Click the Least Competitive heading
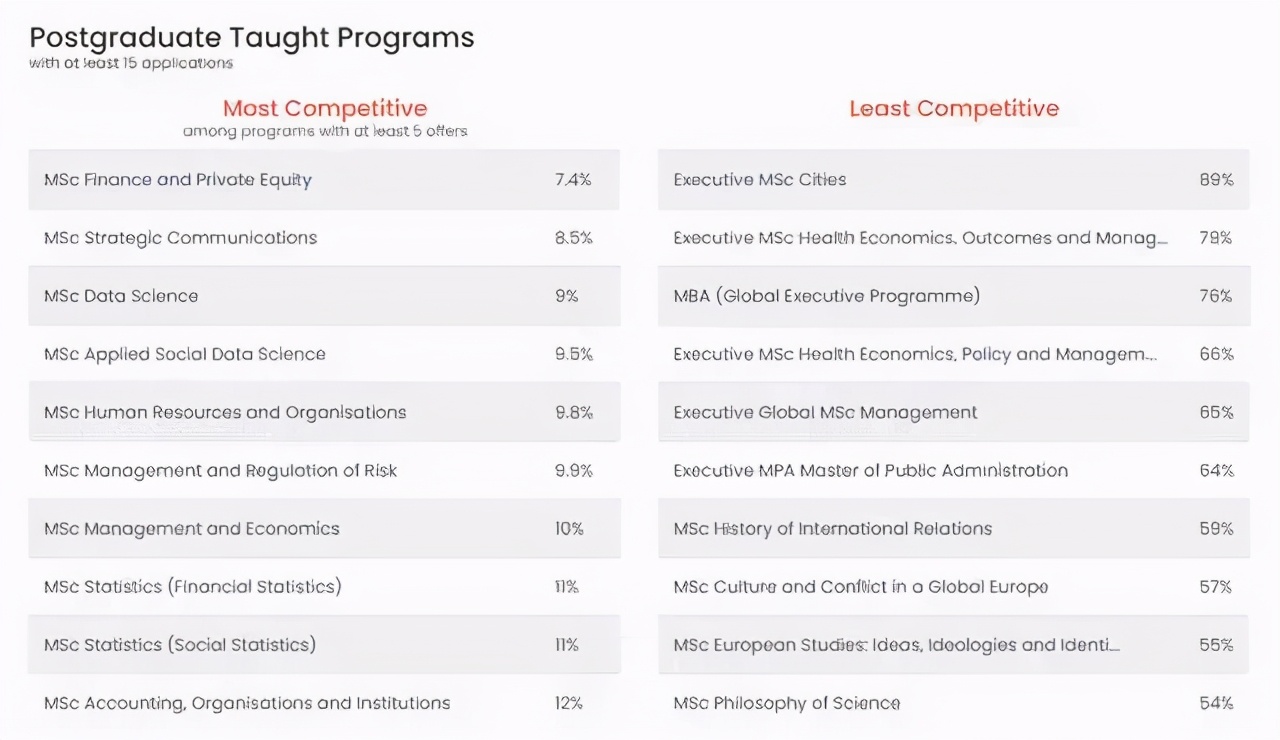Viewport: 1280px width, 740px height. pos(954,108)
